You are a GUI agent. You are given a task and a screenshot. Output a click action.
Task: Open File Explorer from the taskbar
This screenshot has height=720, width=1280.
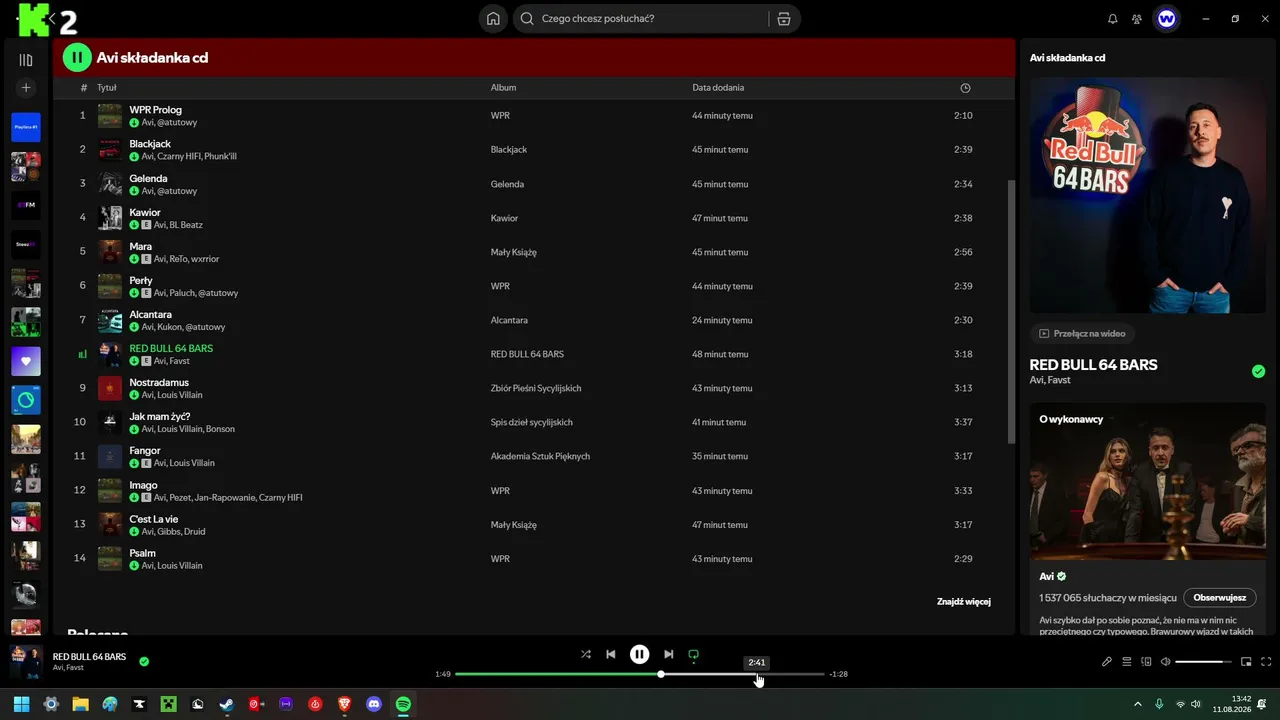pyautogui.click(x=80, y=704)
